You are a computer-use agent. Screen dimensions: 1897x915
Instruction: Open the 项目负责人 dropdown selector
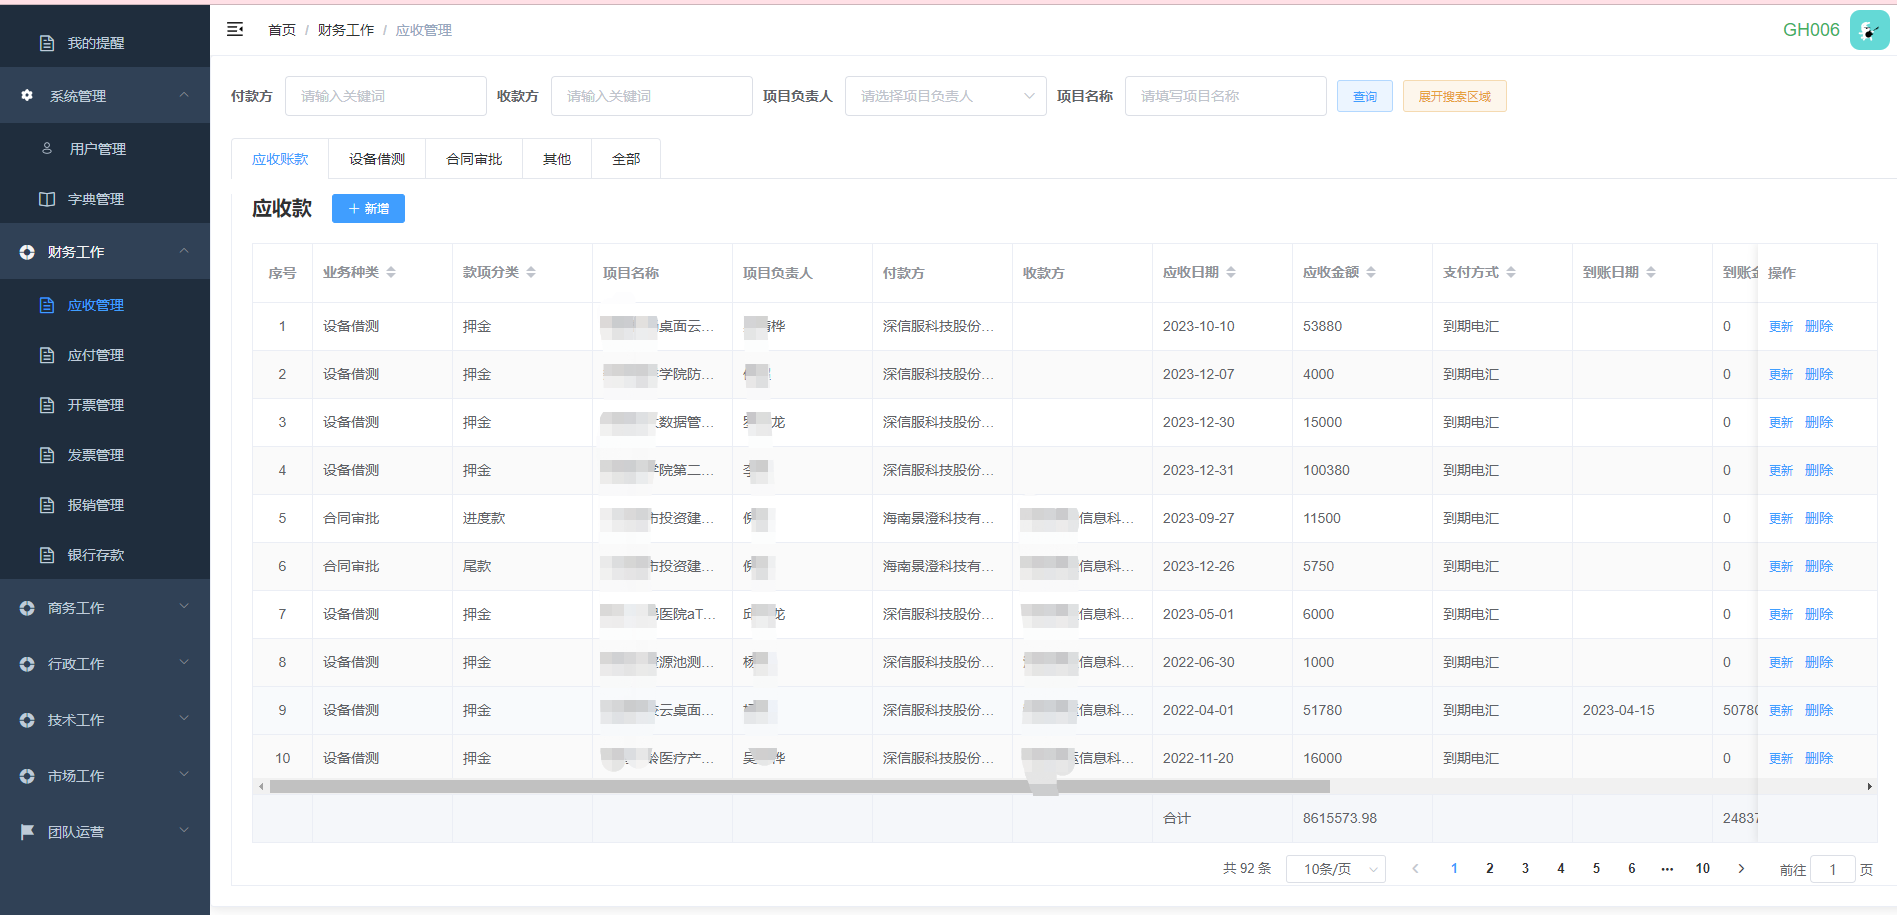(x=946, y=96)
